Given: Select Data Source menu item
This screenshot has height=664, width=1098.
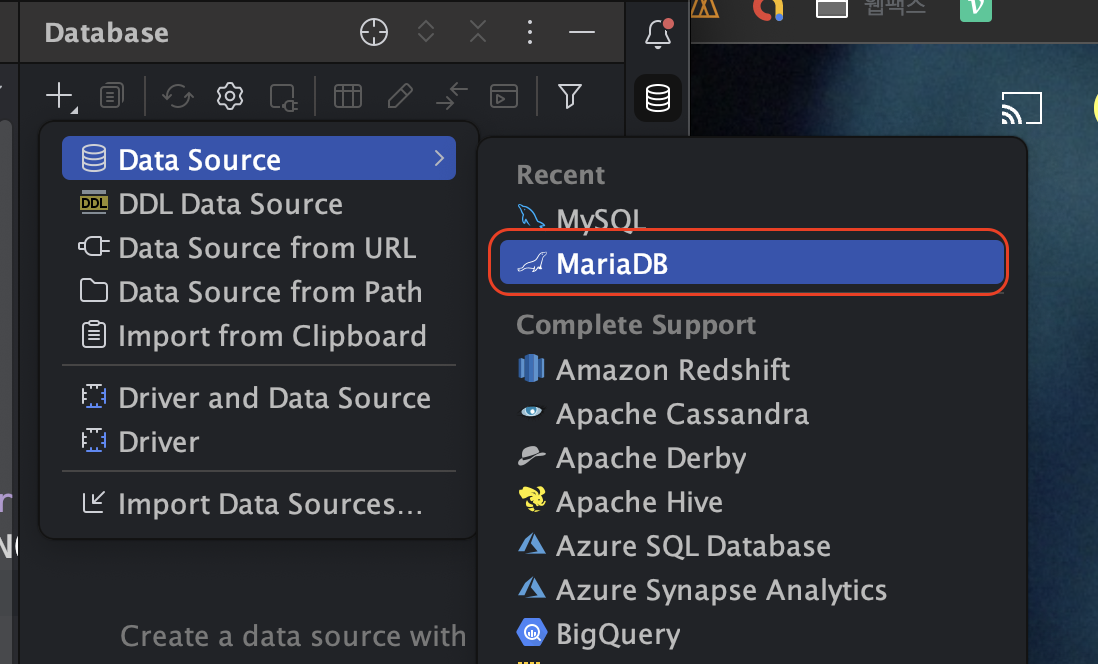Looking at the screenshot, I should pyautogui.click(x=259, y=159).
